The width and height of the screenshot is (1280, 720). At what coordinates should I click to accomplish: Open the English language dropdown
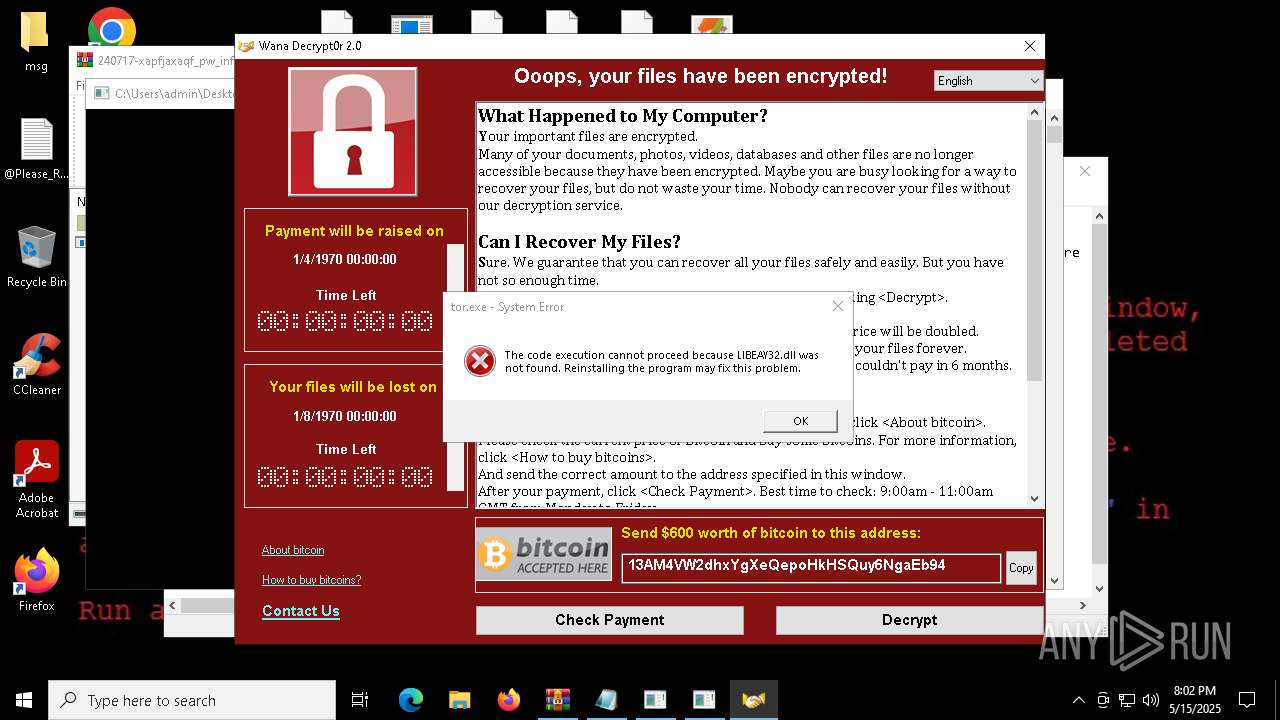tap(988, 81)
